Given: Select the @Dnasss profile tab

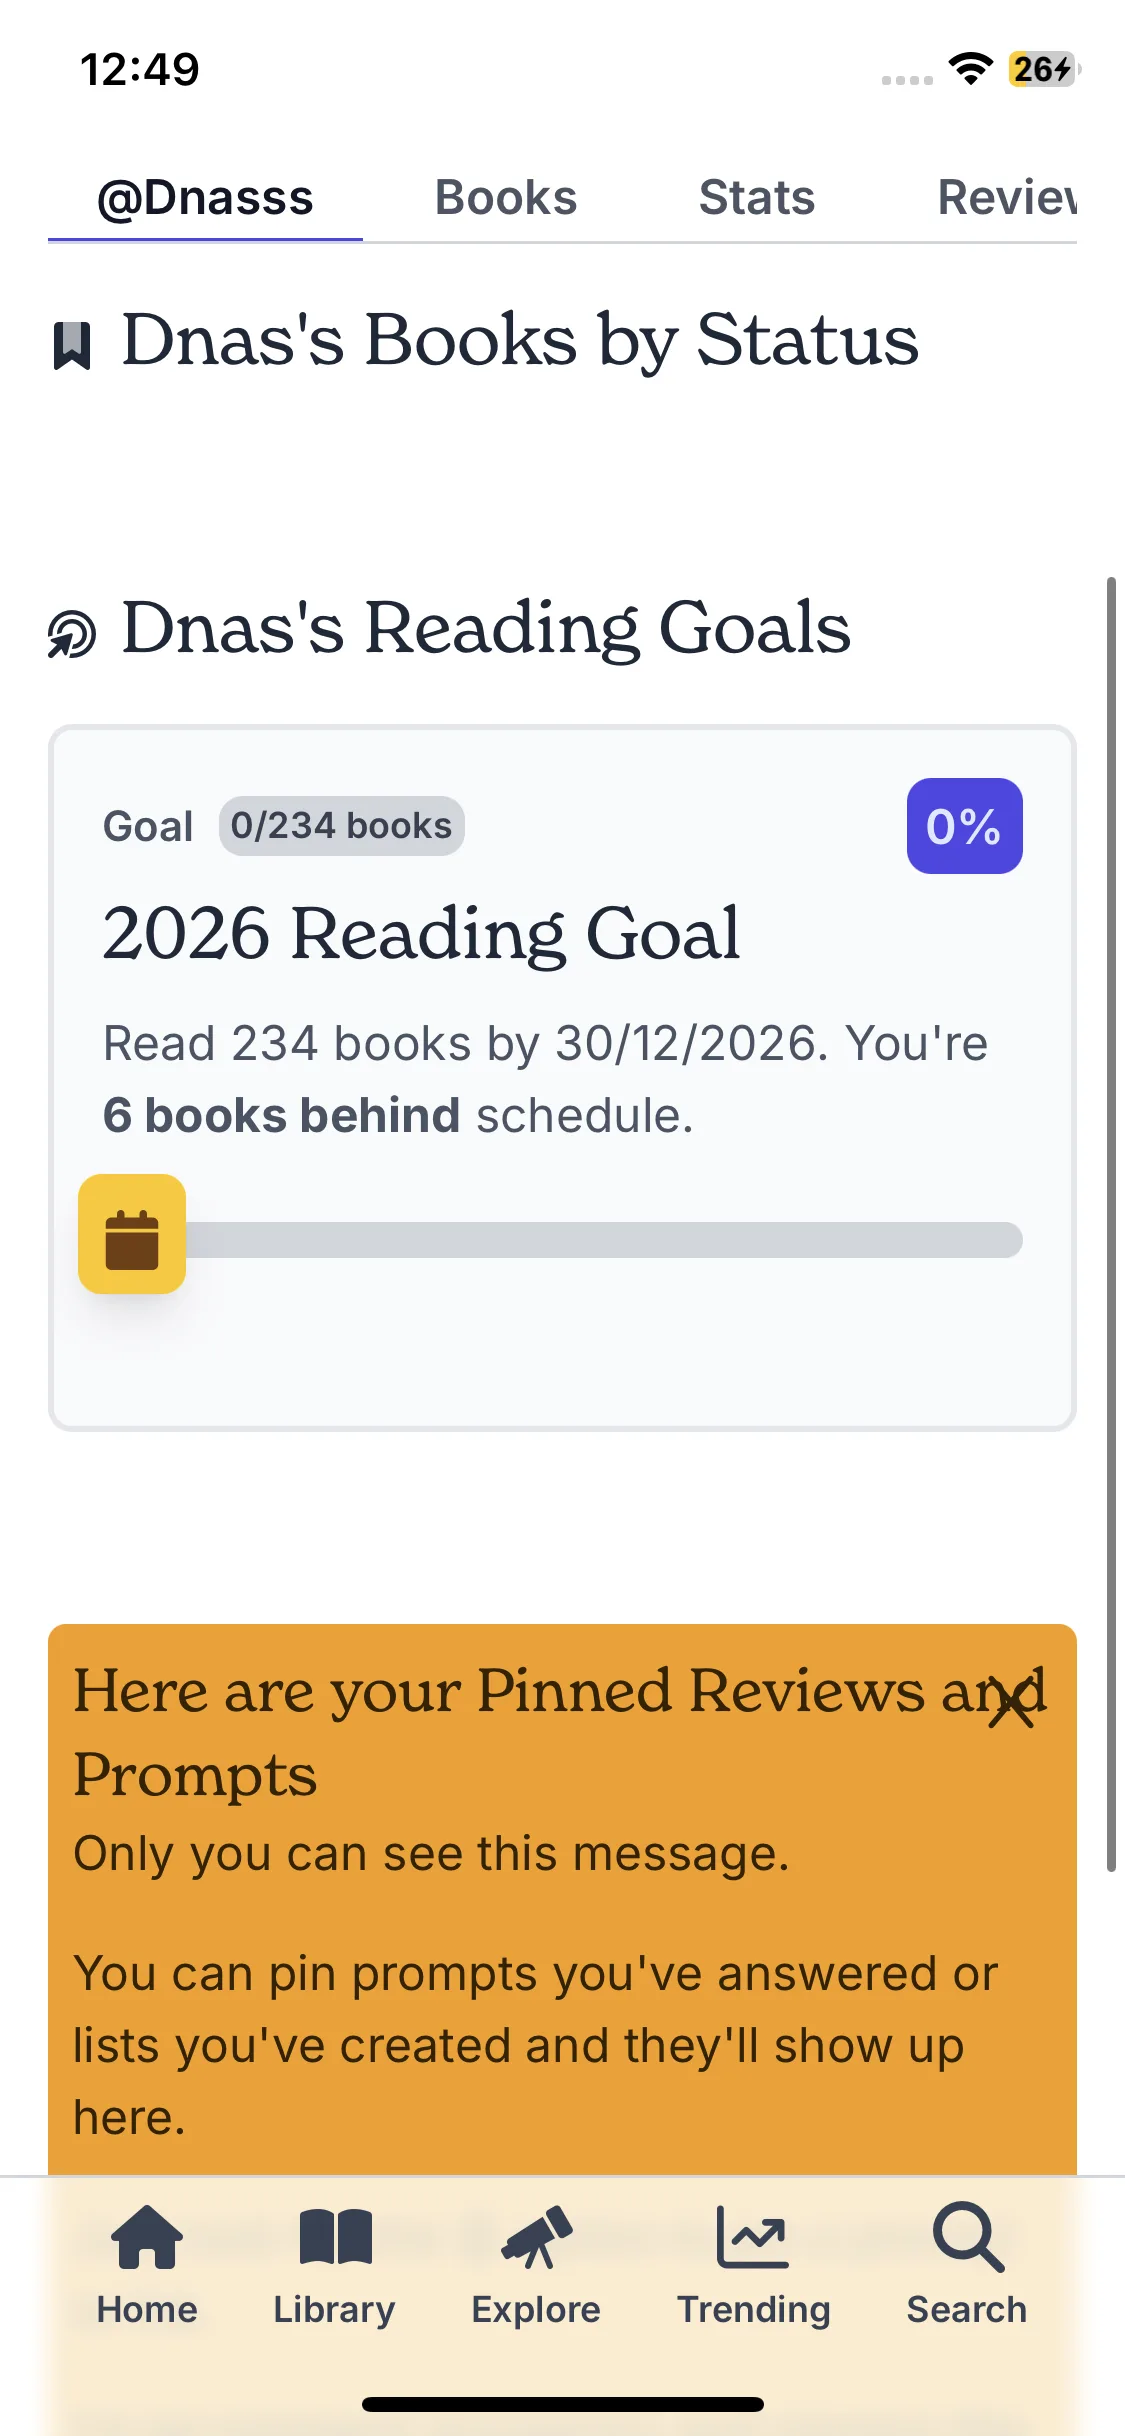Looking at the screenshot, I should (x=205, y=198).
